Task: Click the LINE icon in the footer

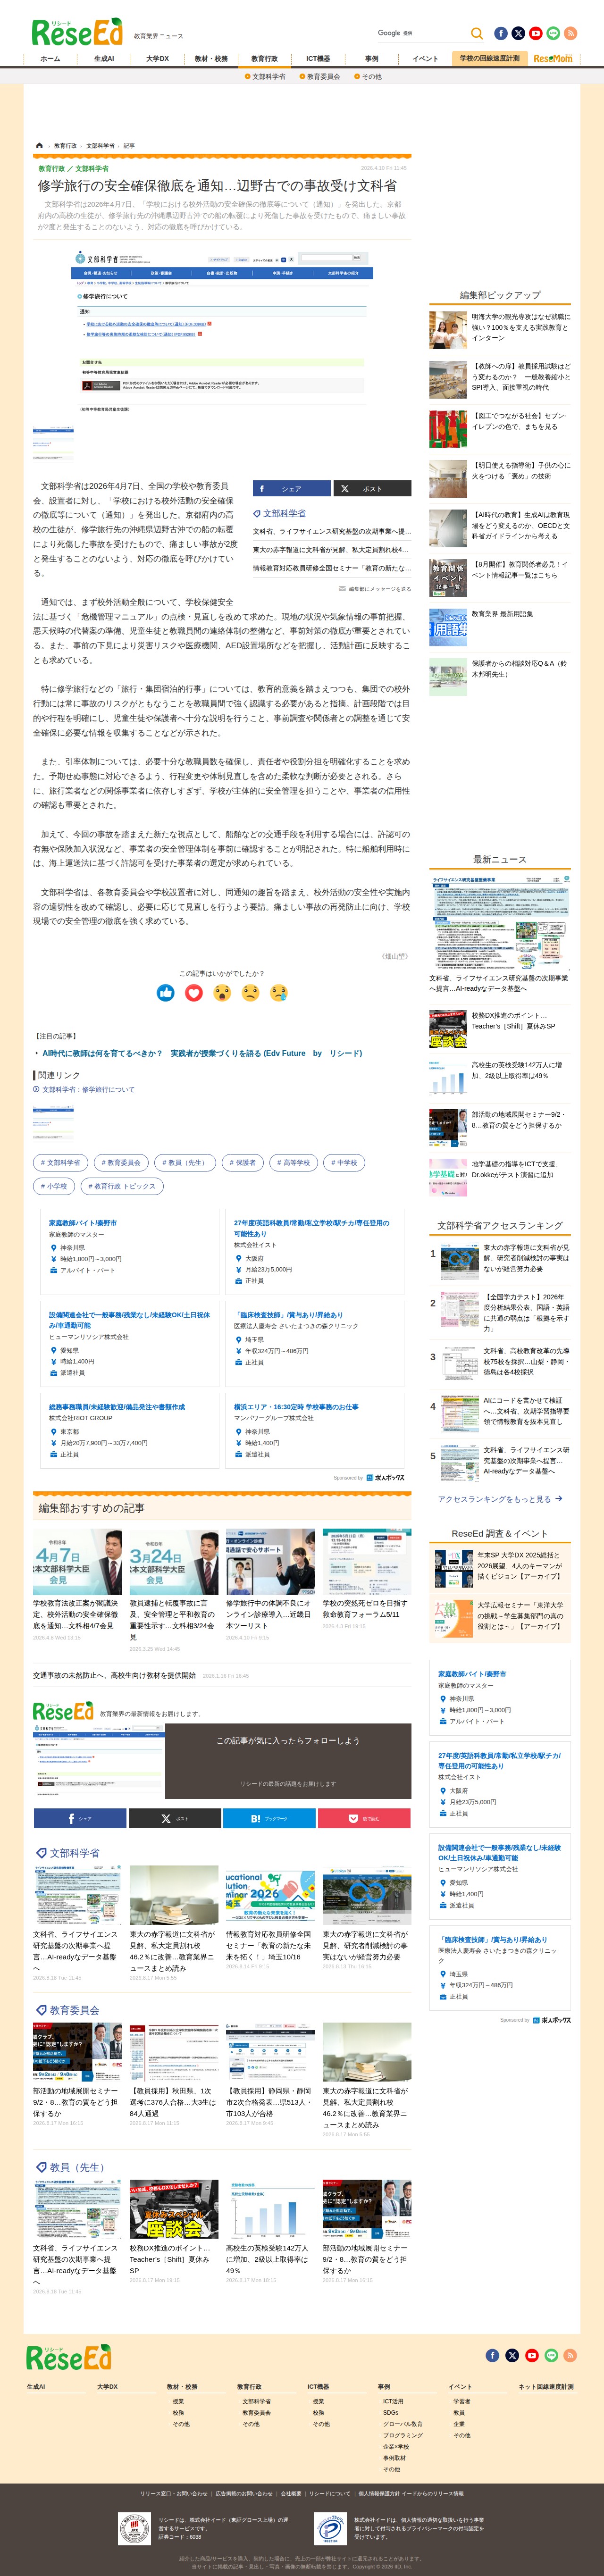Action: [551, 2355]
